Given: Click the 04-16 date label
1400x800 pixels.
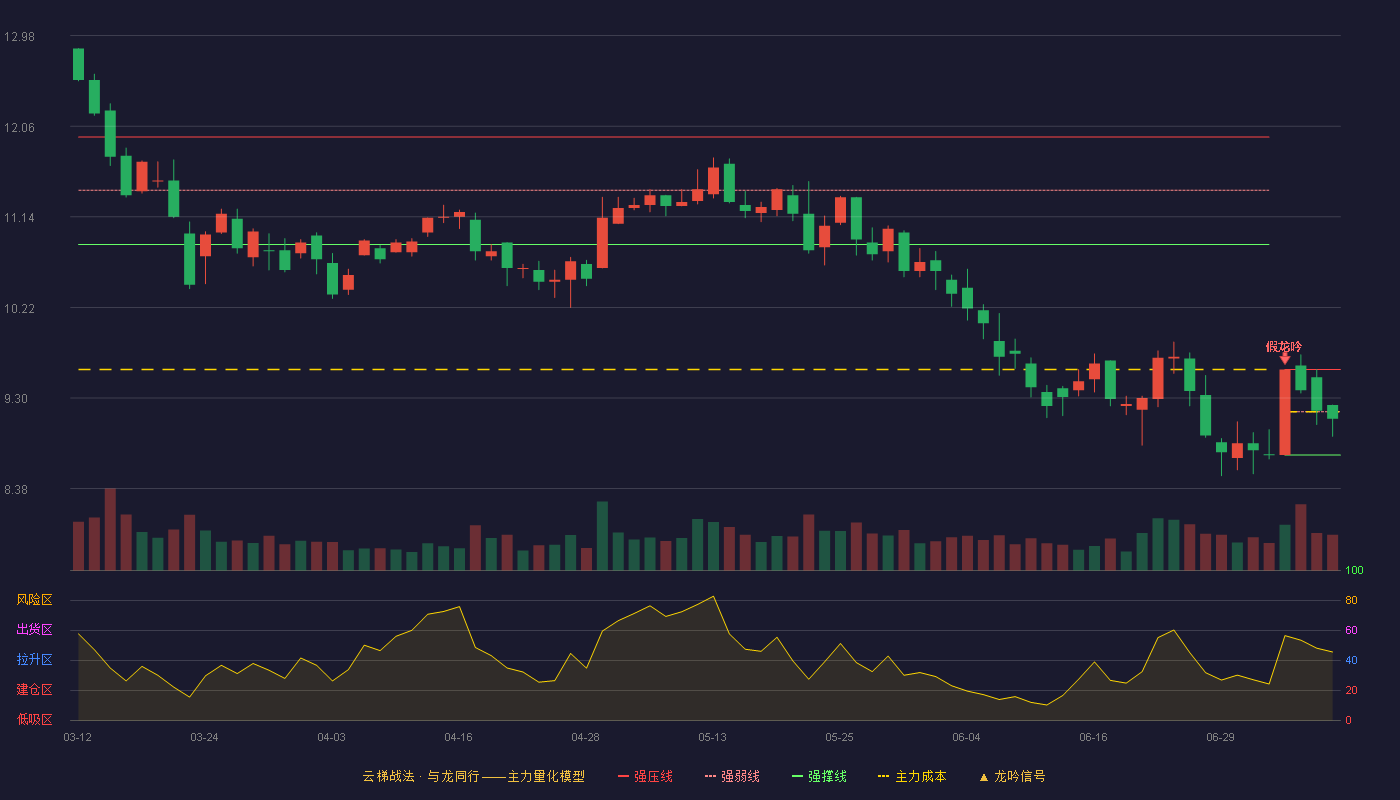Looking at the screenshot, I should pos(458,737).
